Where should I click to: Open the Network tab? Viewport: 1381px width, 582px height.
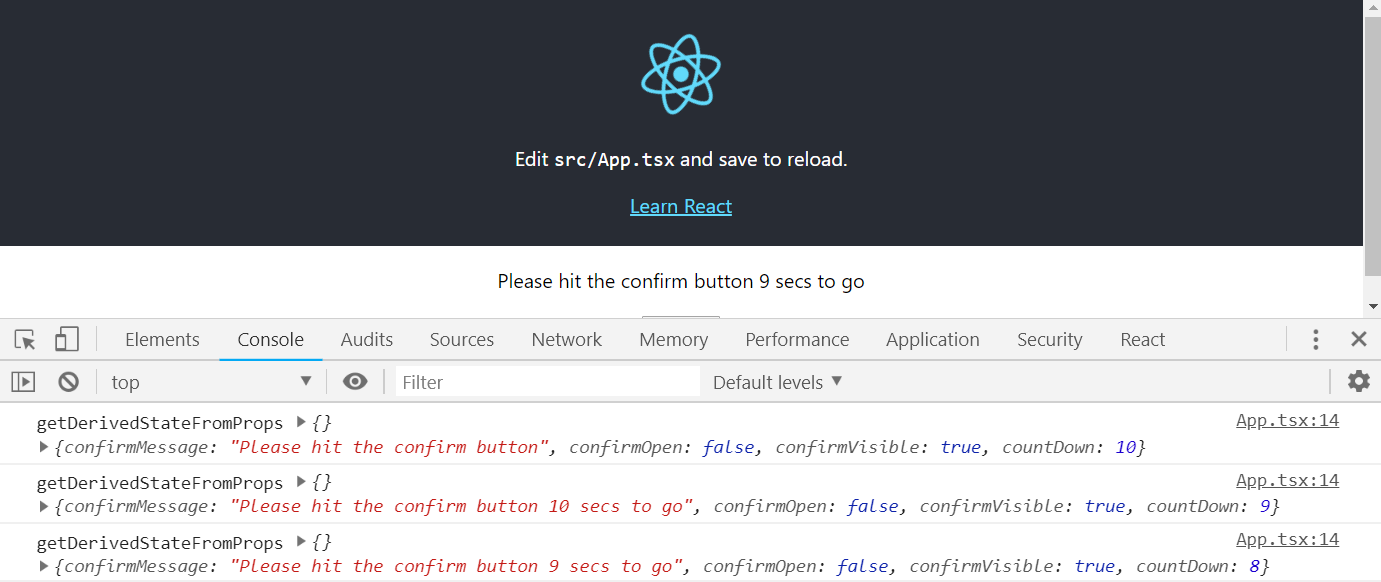tap(567, 340)
